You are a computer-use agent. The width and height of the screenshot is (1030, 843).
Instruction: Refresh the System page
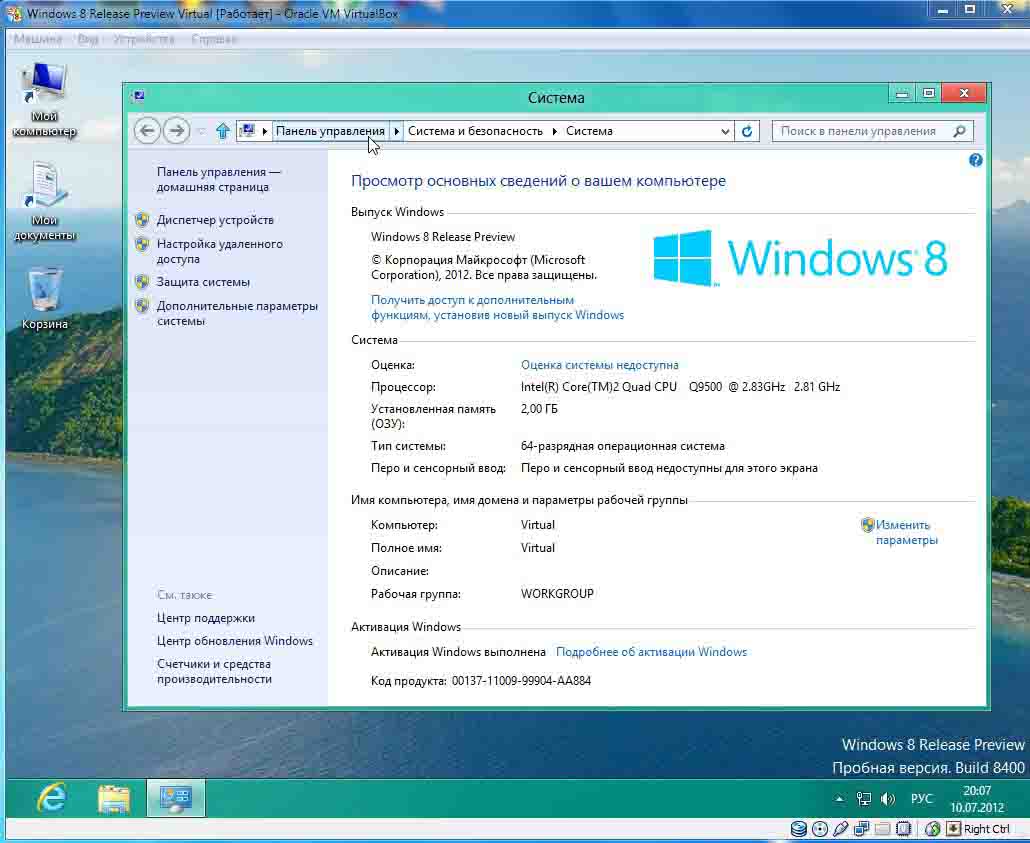747,131
